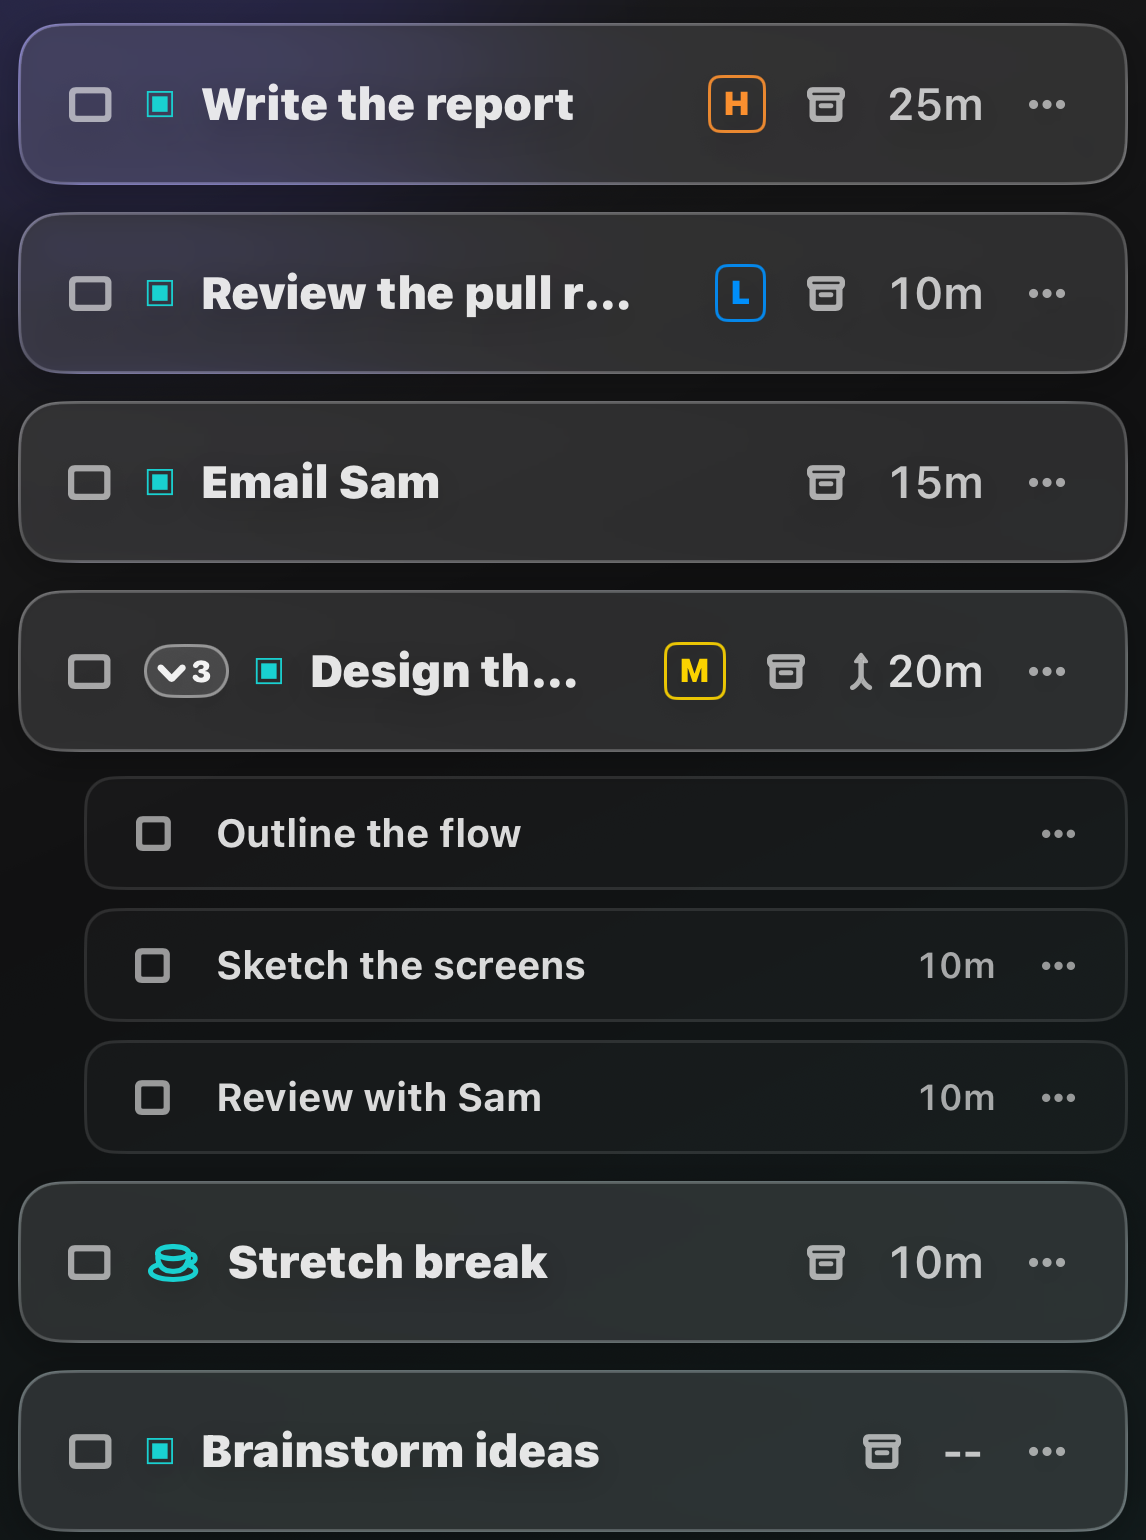Viewport: 1146px width, 1540px height.
Task: Set a duration for Brainstorm ideas
Action: point(962,1452)
